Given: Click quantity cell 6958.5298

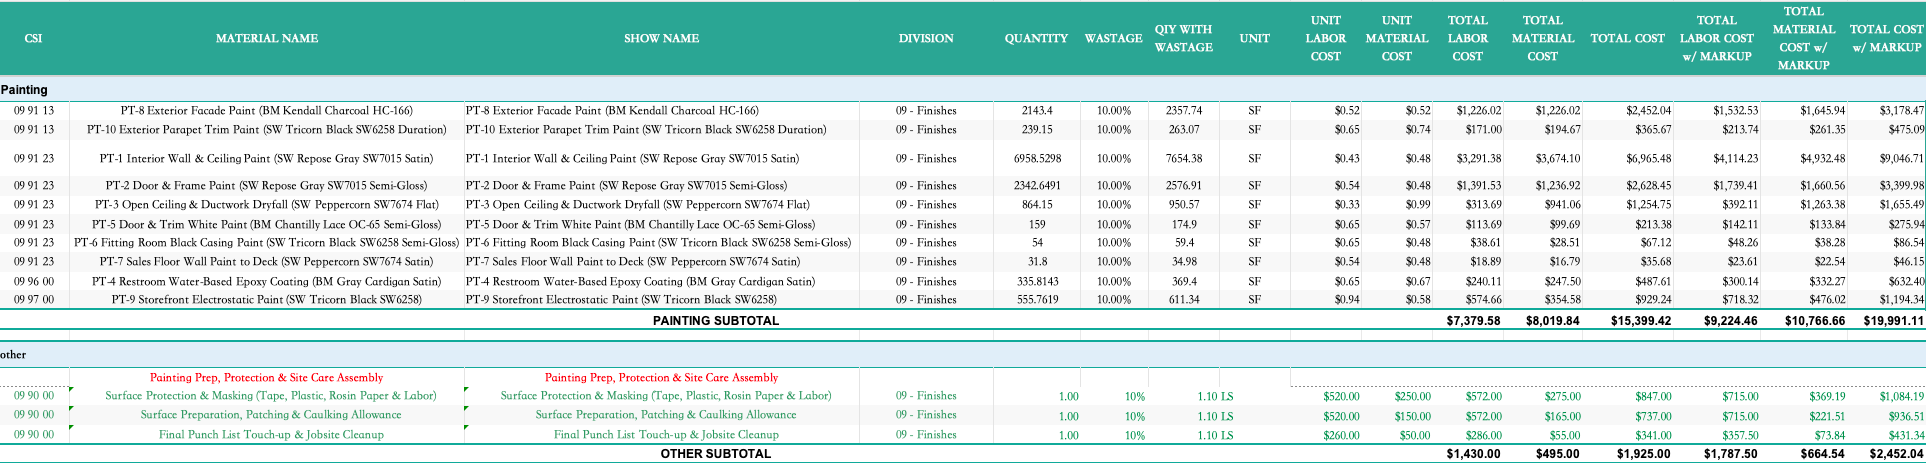Looking at the screenshot, I should coord(1037,159).
